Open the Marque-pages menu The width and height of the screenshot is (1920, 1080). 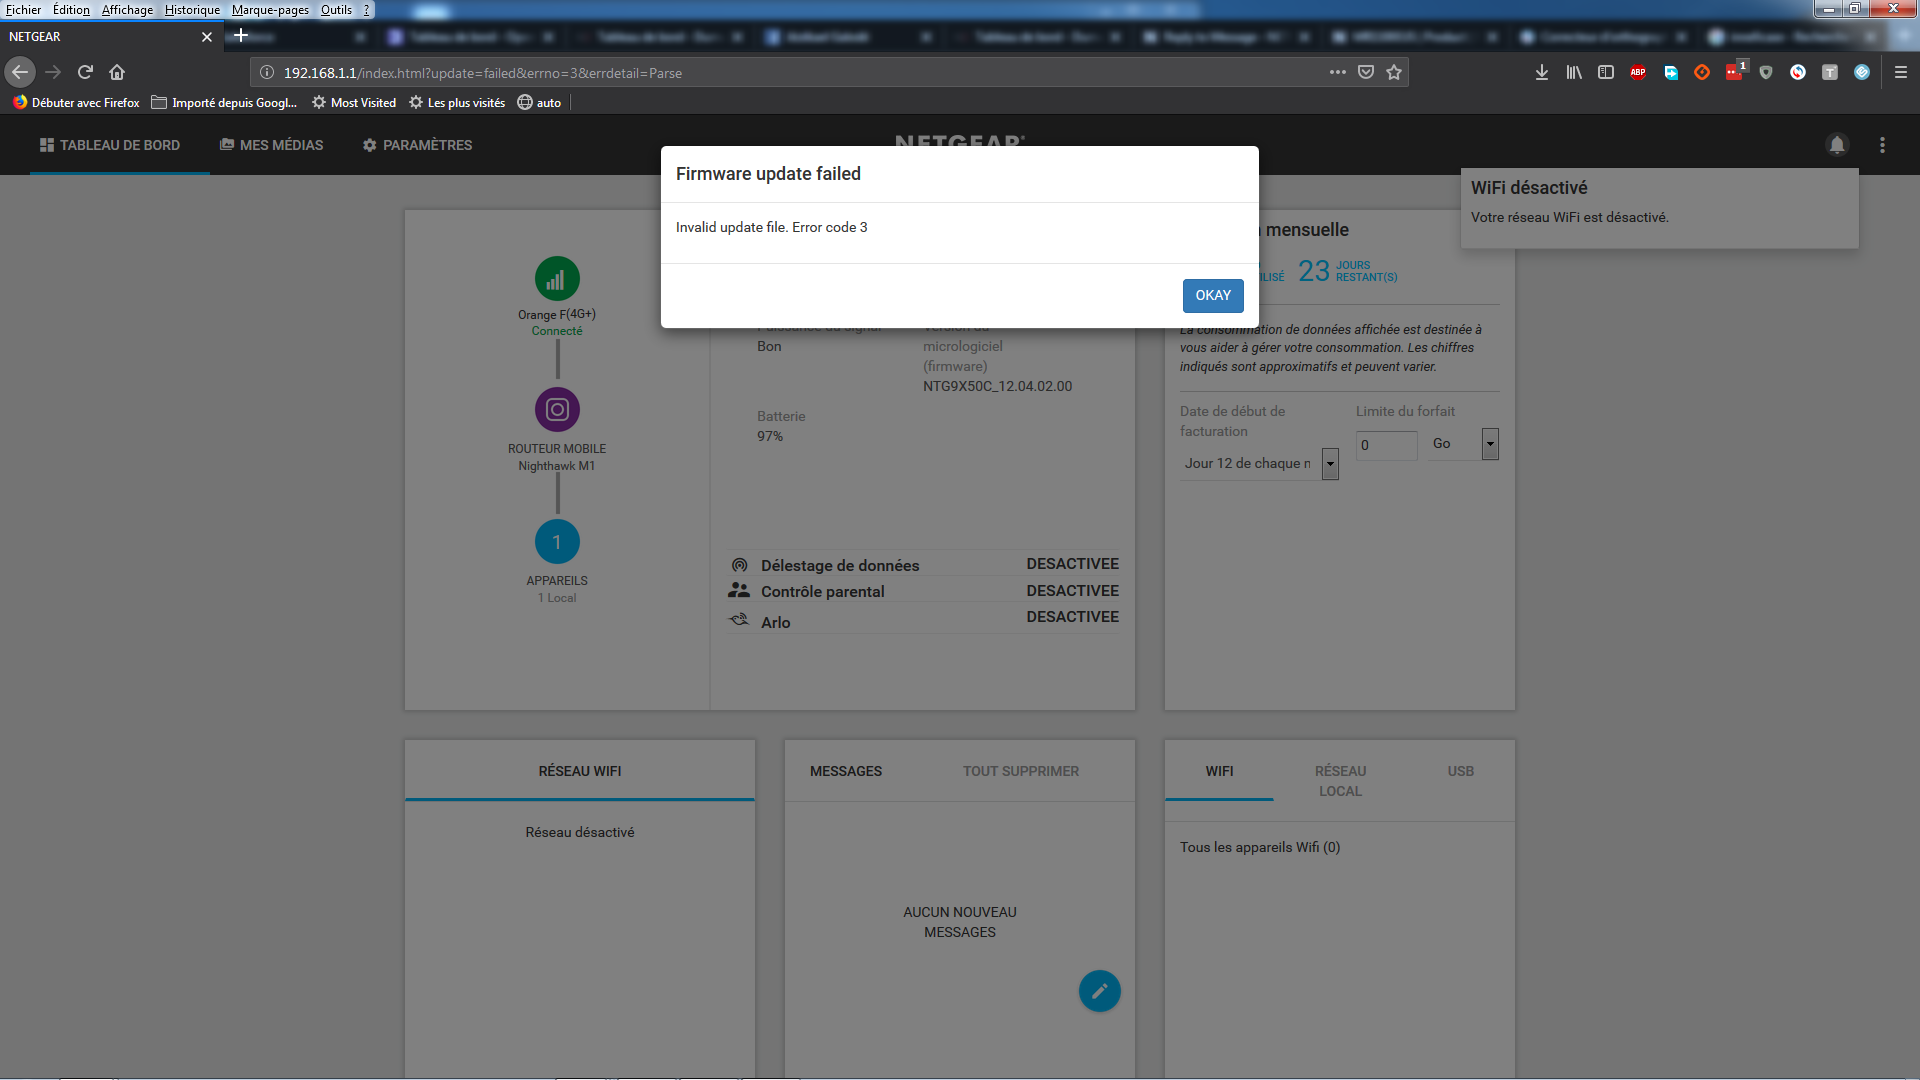pos(270,10)
